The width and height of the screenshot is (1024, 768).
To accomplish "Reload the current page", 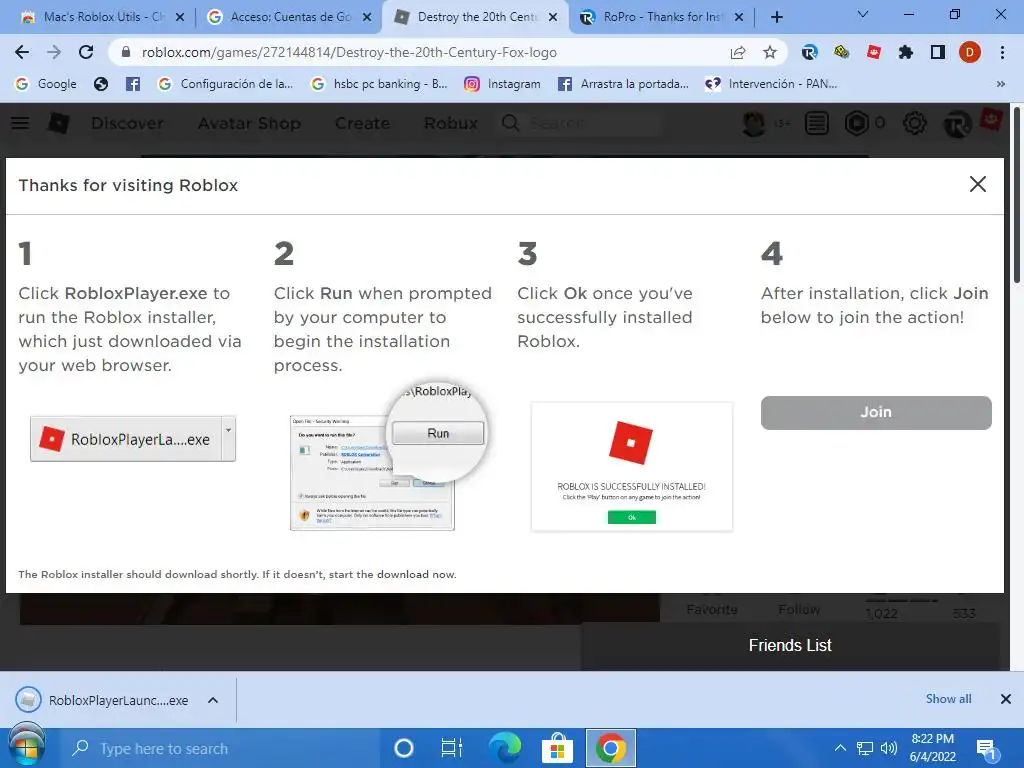I will [x=86, y=52].
